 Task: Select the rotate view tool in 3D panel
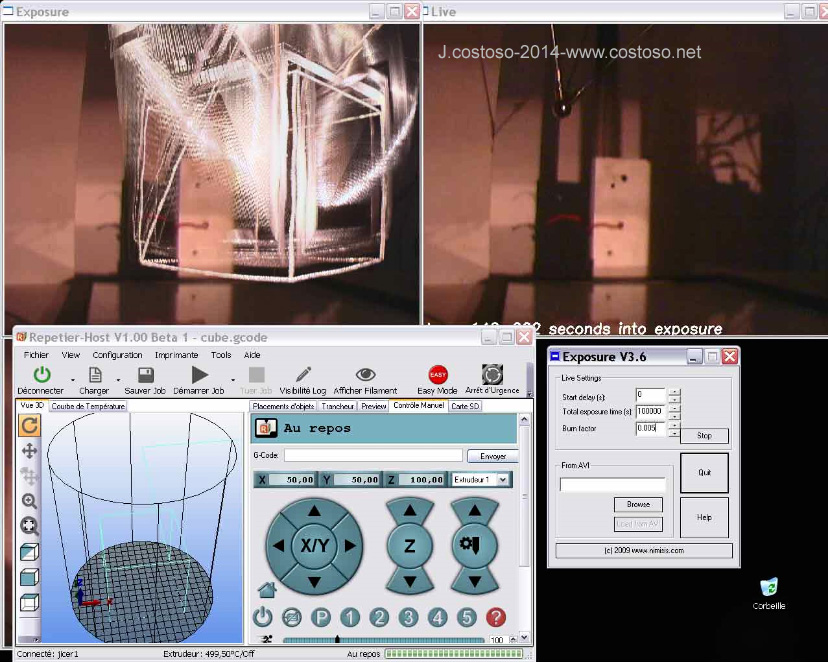[x=29, y=426]
